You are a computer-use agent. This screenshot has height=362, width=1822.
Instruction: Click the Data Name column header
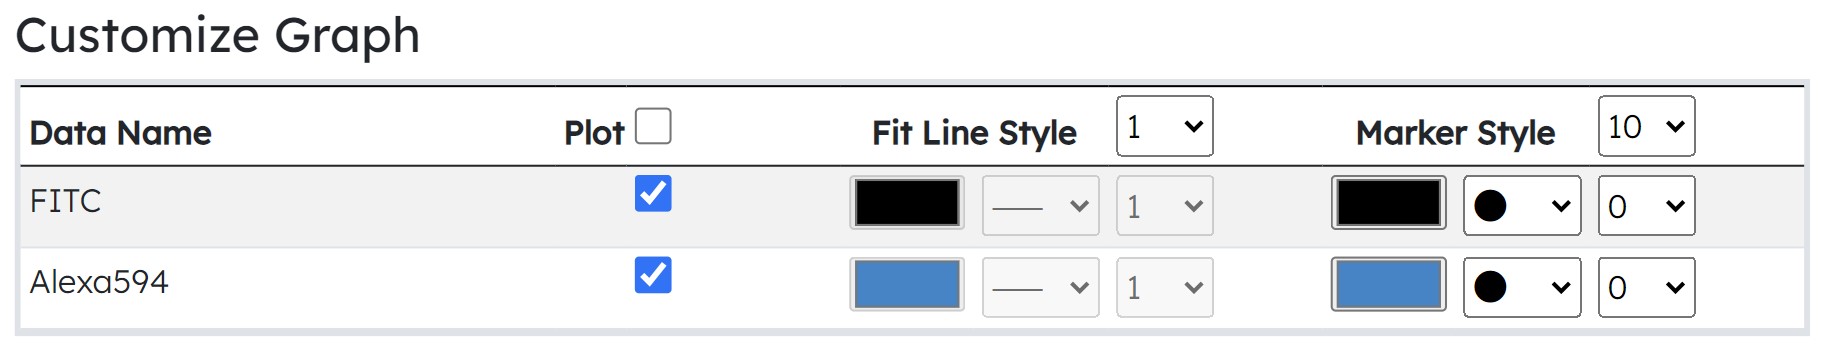[121, 133]
